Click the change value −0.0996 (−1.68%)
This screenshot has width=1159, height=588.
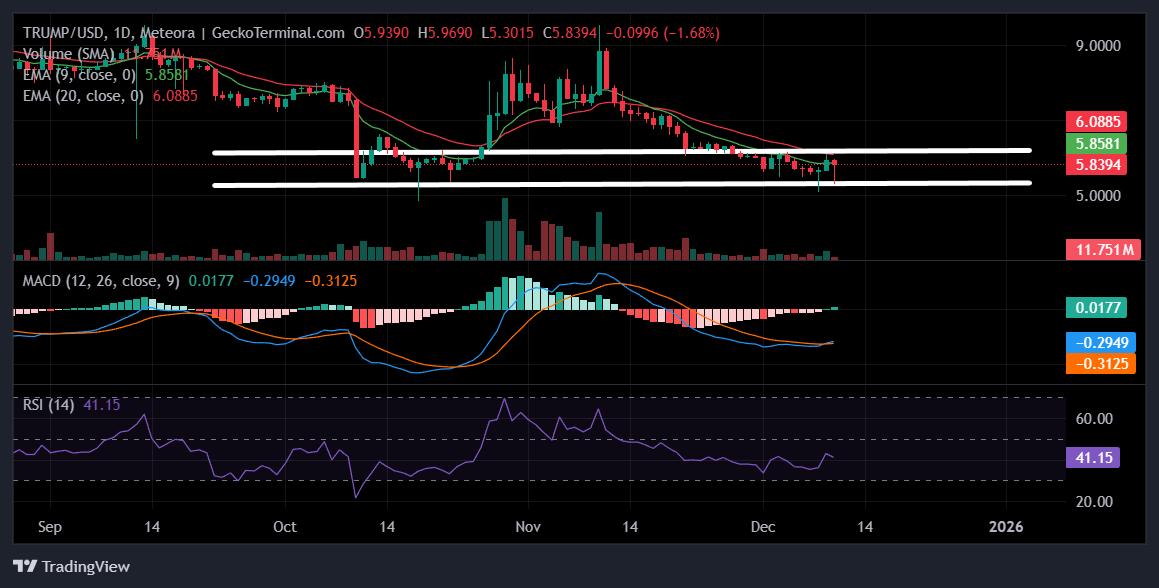662,33
